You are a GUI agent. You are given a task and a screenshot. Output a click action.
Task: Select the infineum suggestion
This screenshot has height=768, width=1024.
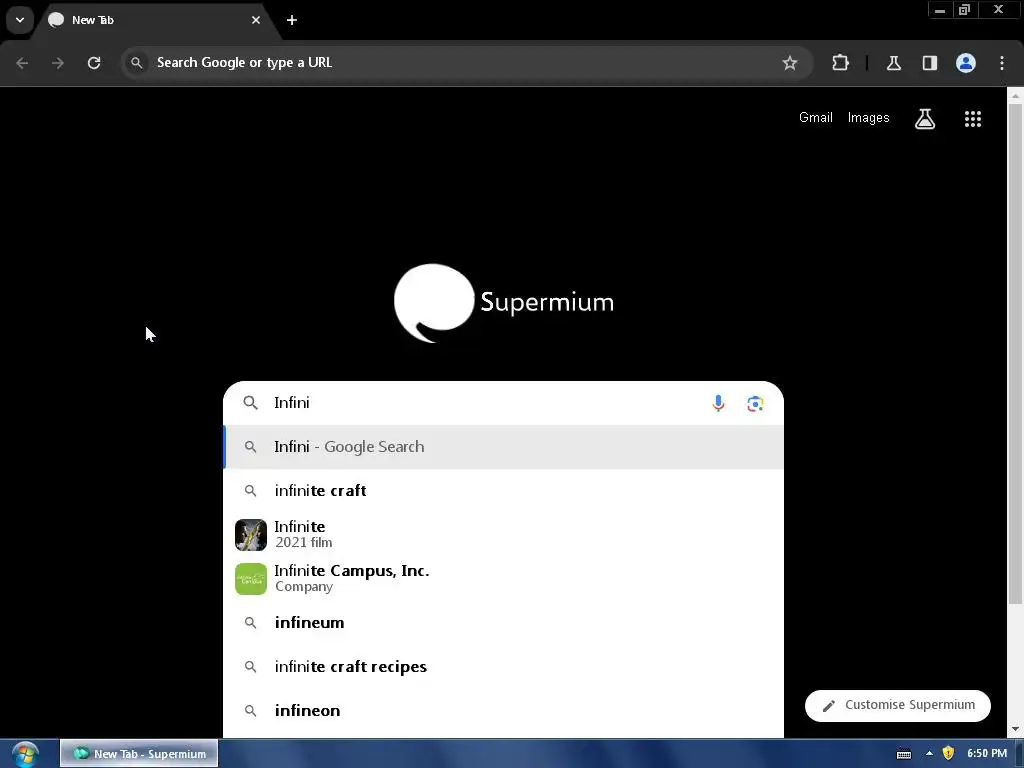tap(504, 622)
